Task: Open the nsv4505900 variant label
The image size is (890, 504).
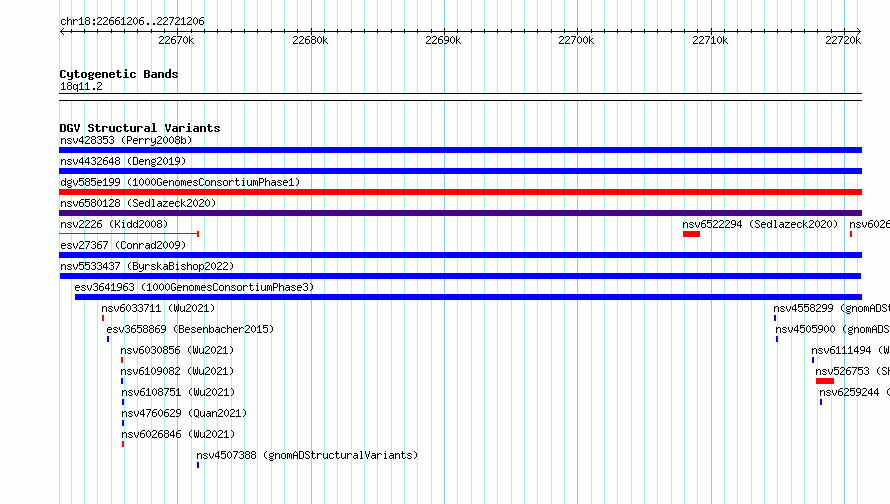Action: tap(833, 329)
